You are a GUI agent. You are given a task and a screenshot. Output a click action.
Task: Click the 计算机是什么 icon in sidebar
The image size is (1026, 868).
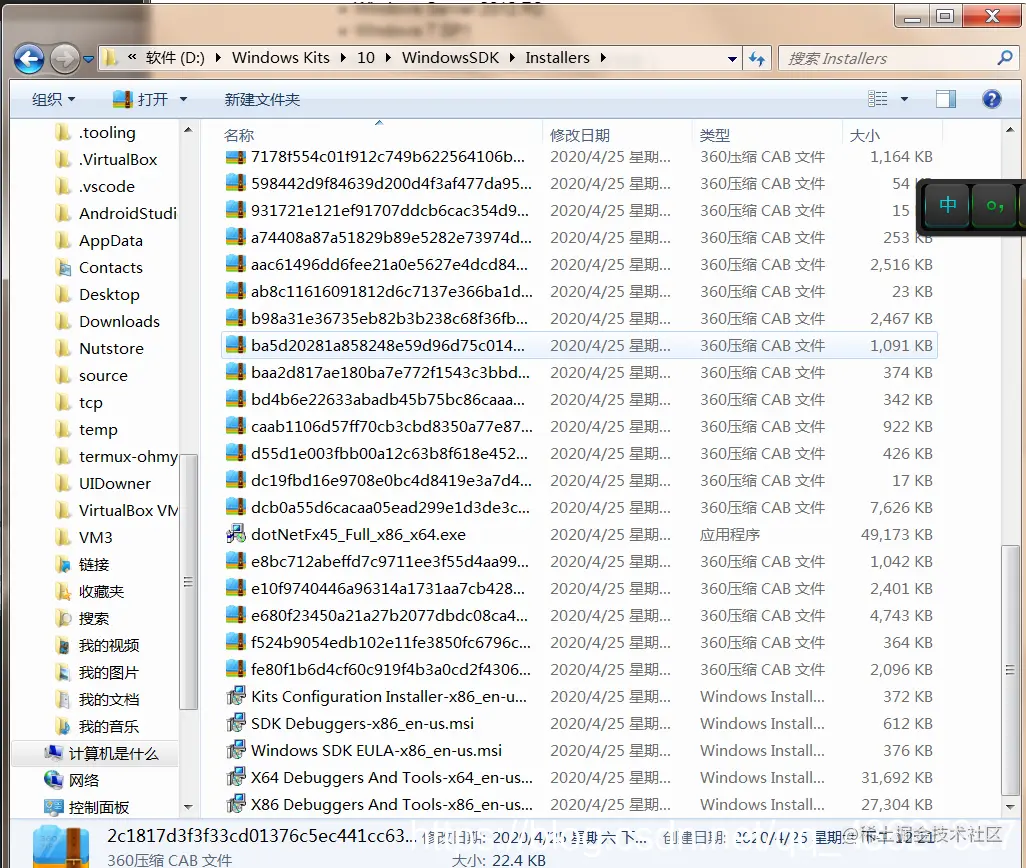pyautogui.click(x=53, y=753)
